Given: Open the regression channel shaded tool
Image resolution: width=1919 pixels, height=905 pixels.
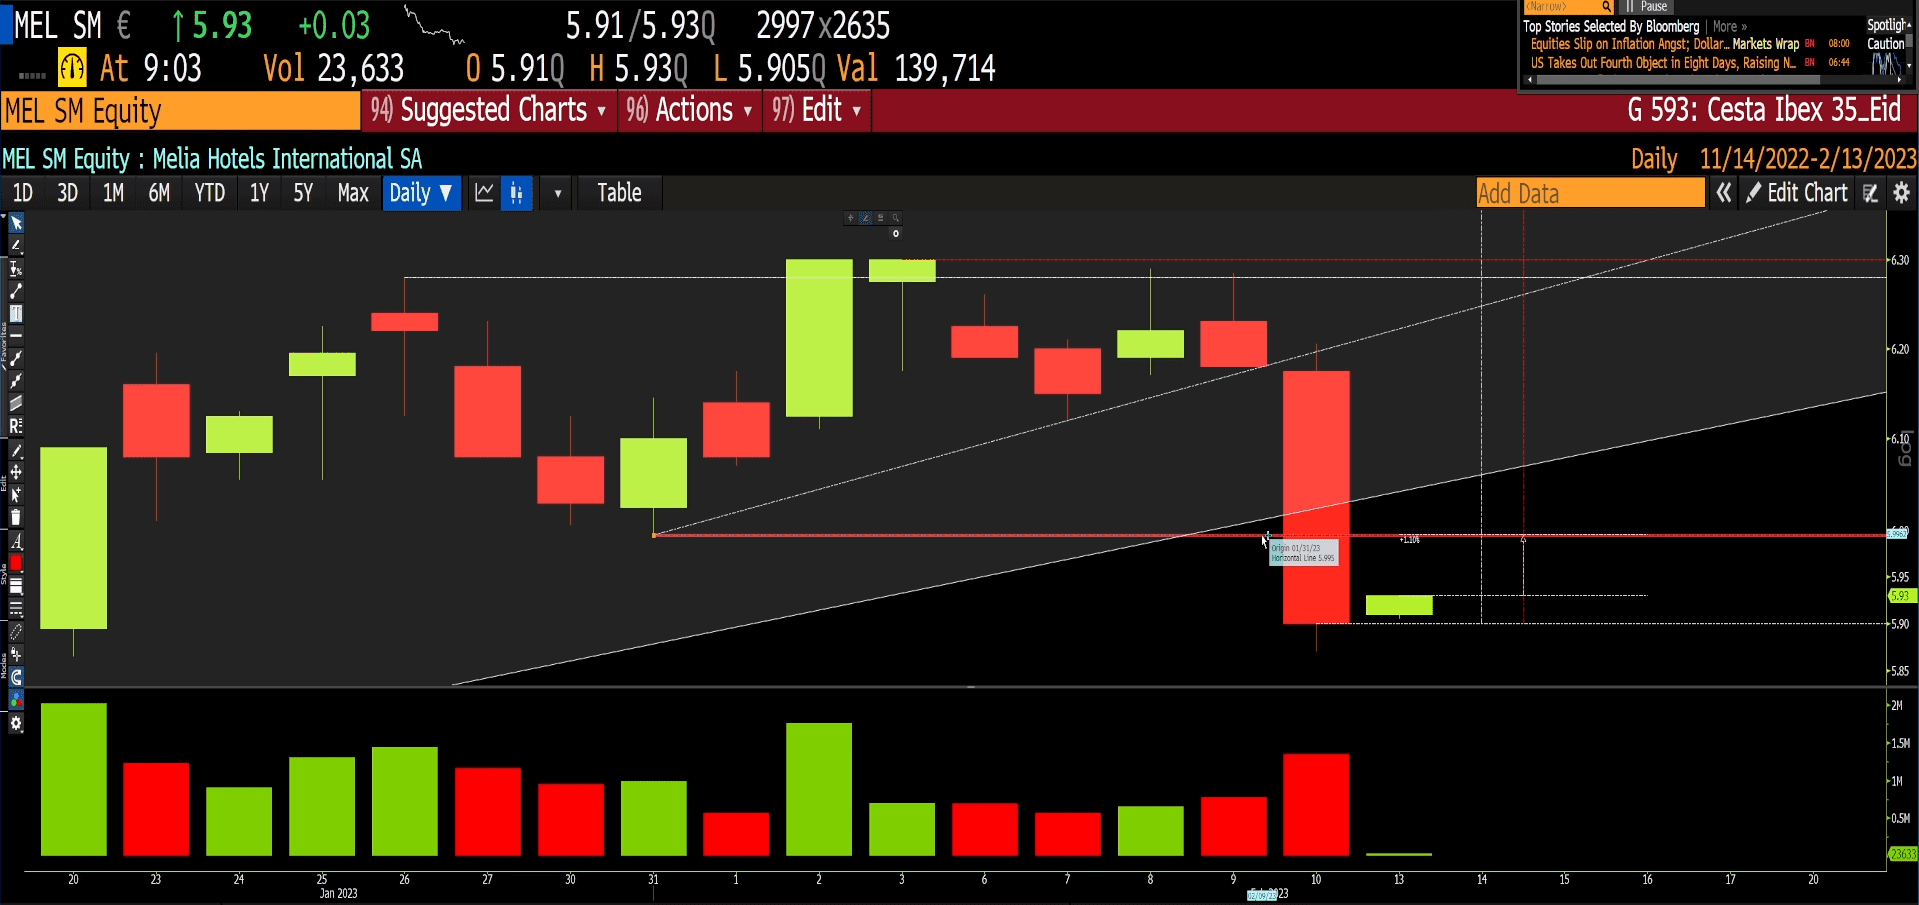Looking at the screenshot, I should (16, 404).
